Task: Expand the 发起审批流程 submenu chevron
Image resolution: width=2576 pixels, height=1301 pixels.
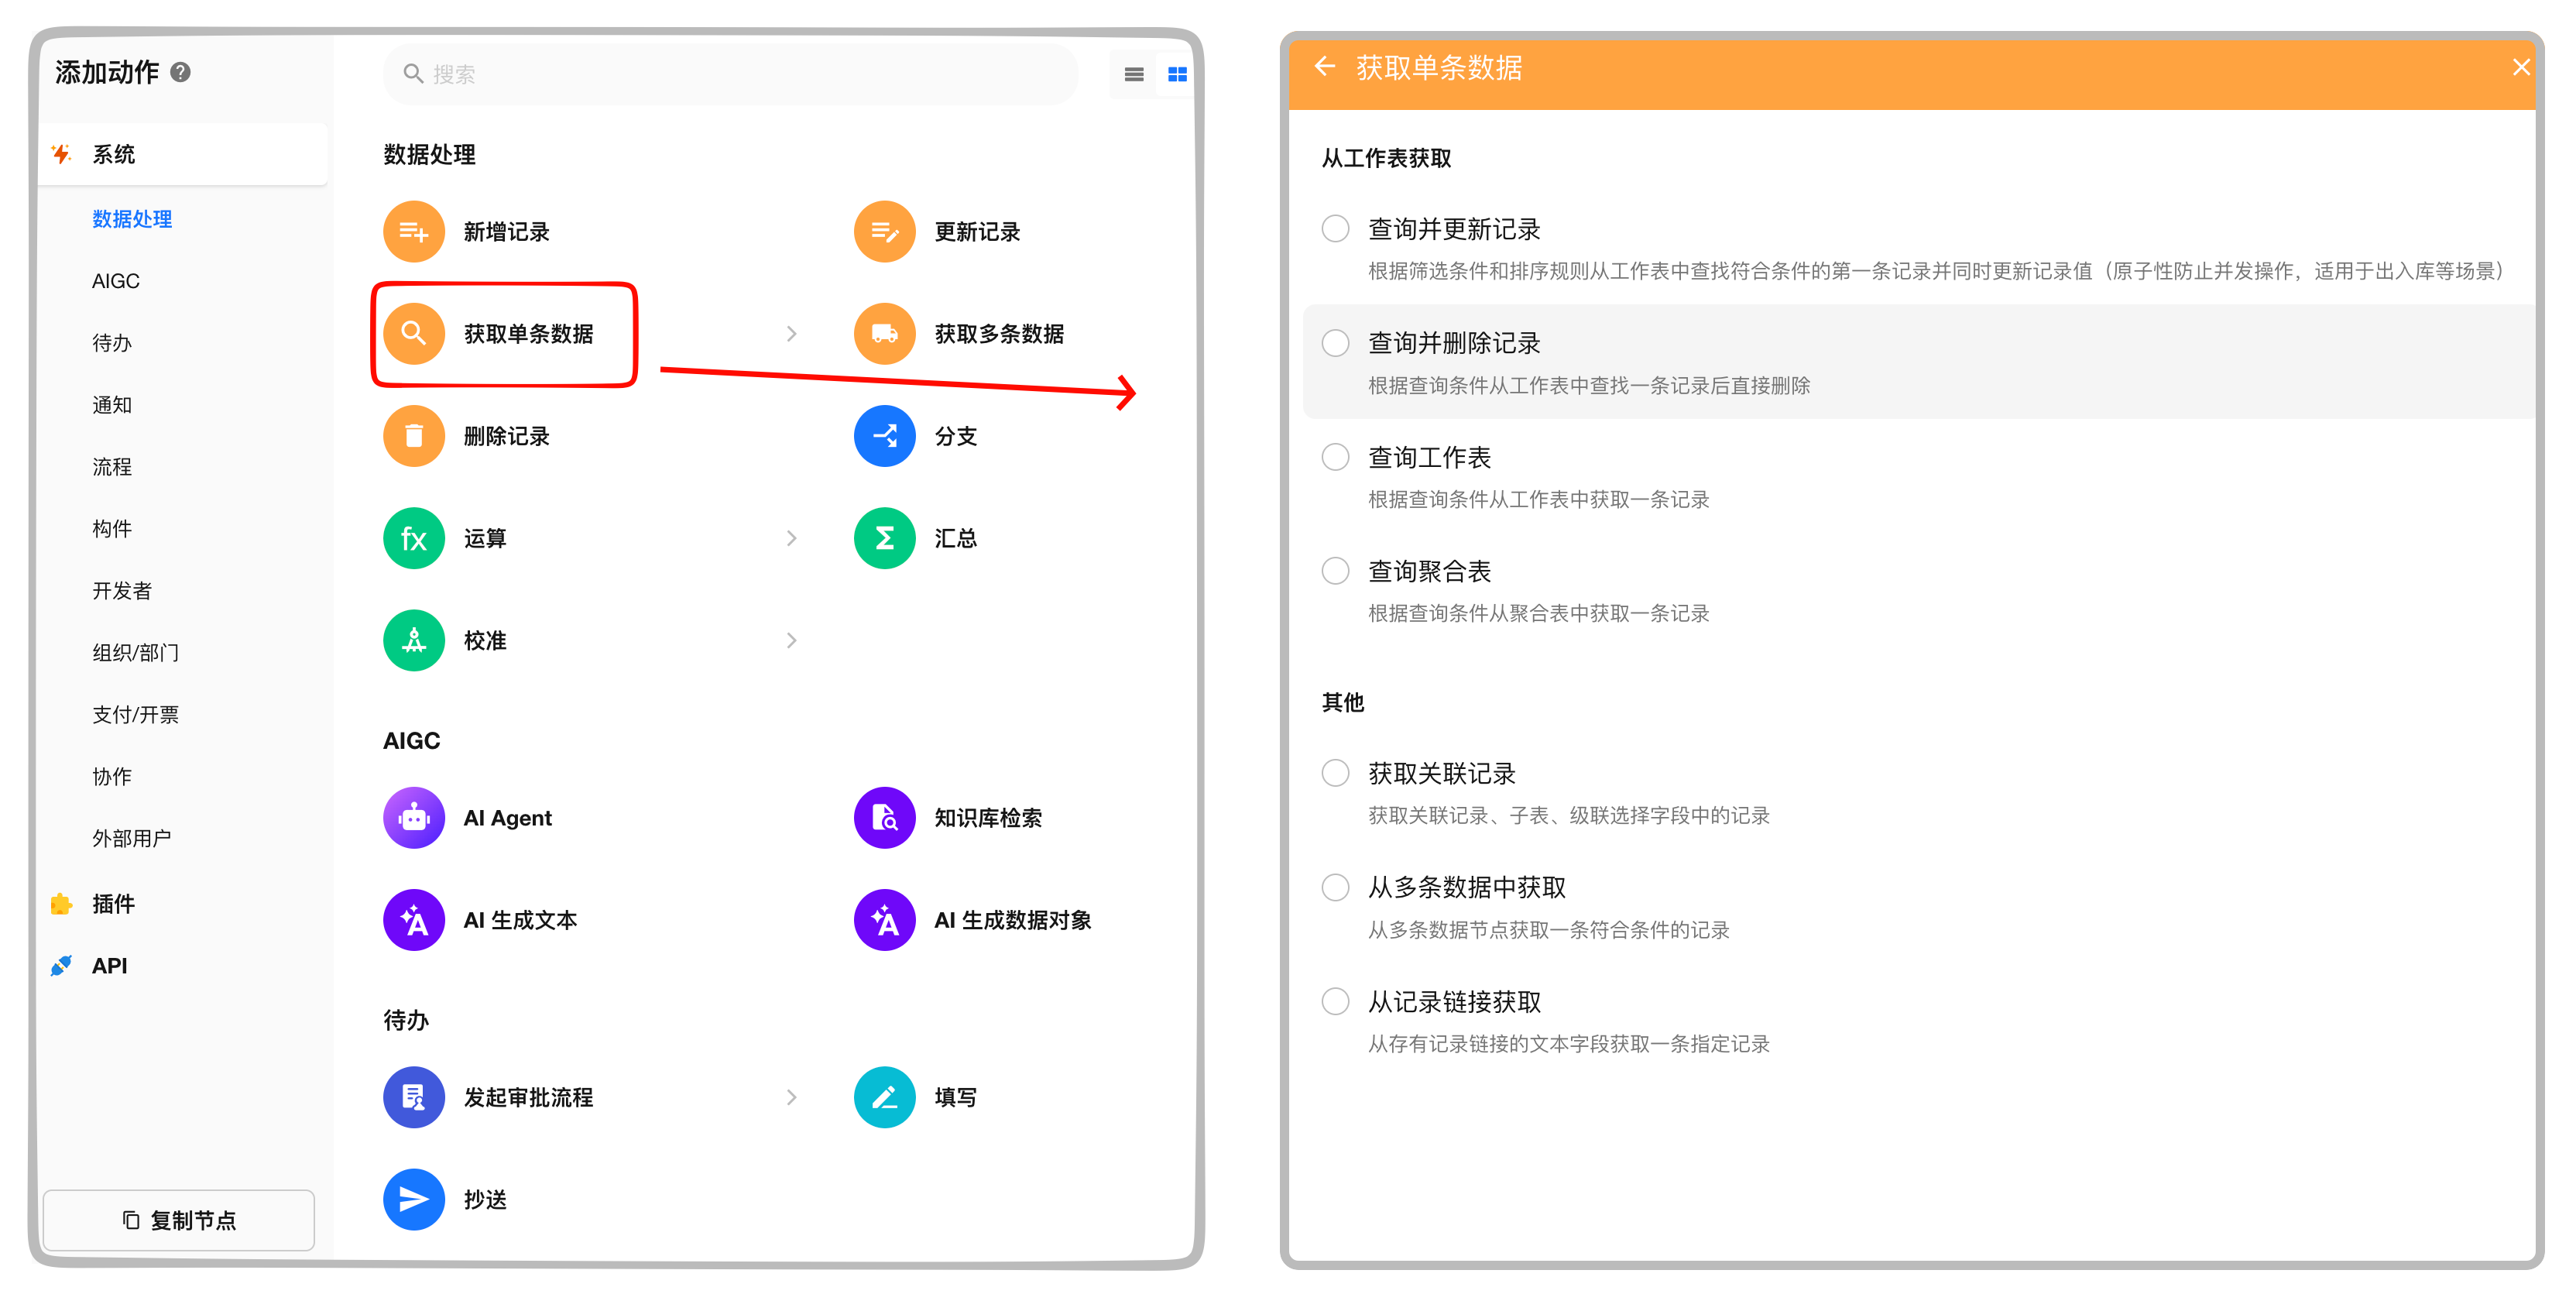Action: (x=791, y=1097)
